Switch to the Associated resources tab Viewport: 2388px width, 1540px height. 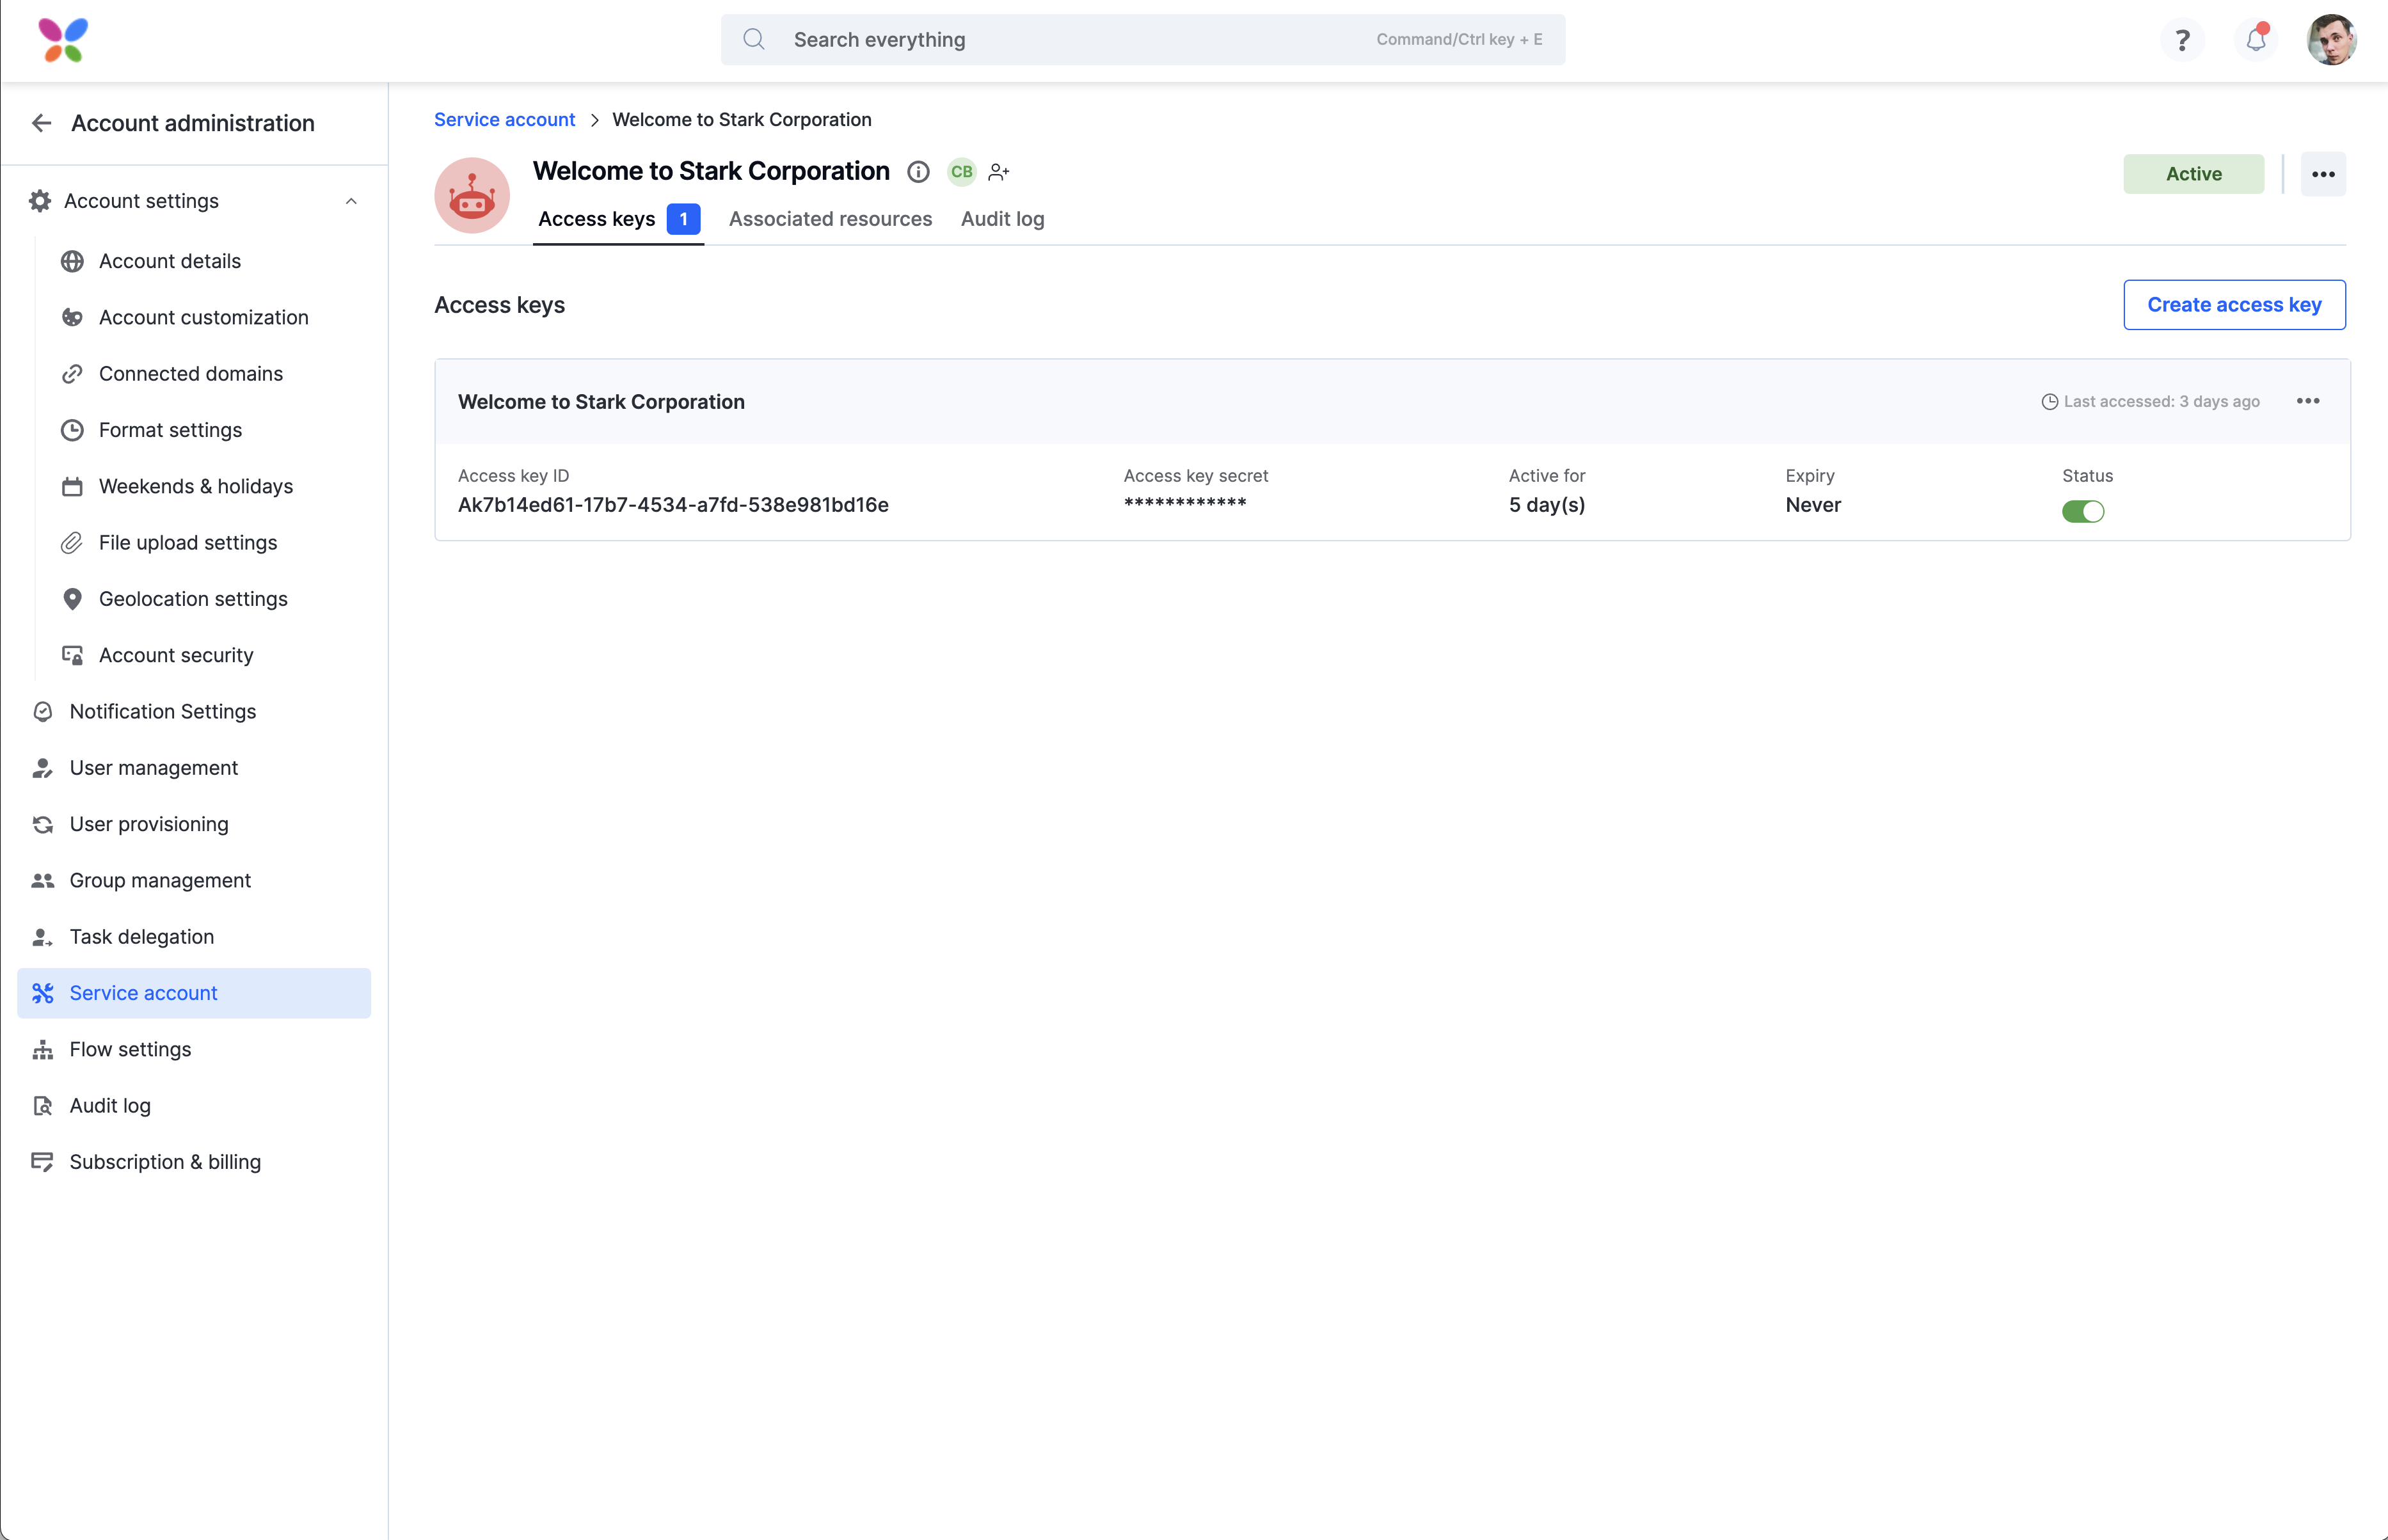point(830,219)
